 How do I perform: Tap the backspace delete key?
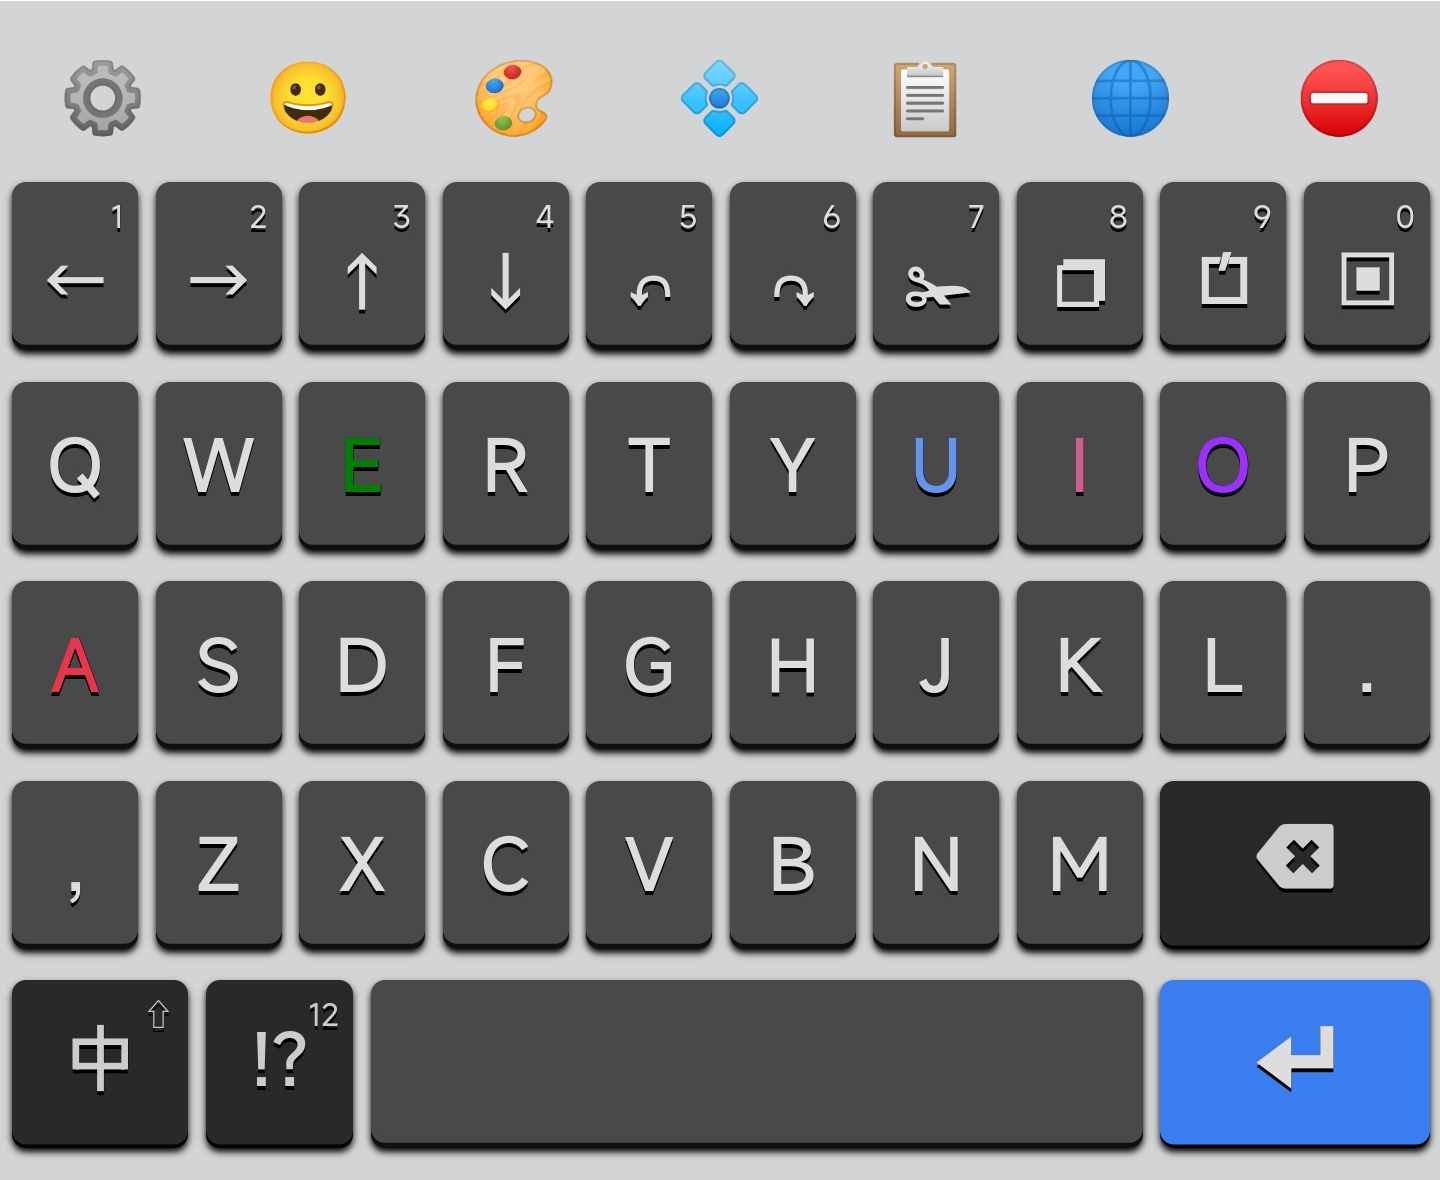click(1295, 863)
